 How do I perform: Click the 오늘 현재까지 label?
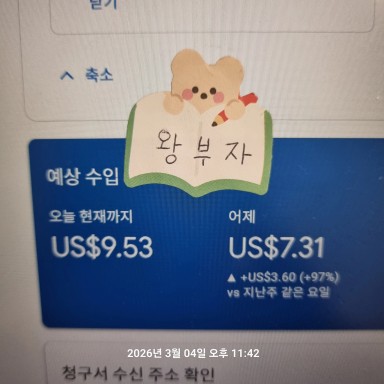[91, 217]
